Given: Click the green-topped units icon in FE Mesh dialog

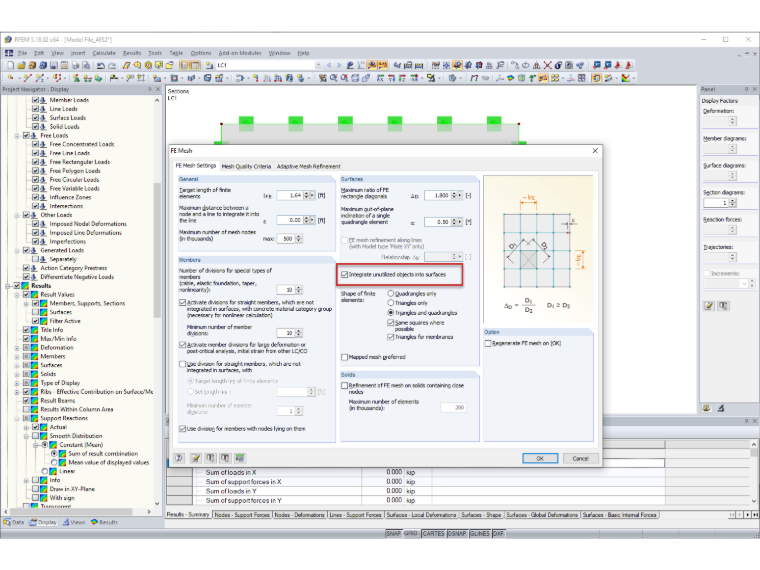Looking at the screenshot, I should (240, 458).
